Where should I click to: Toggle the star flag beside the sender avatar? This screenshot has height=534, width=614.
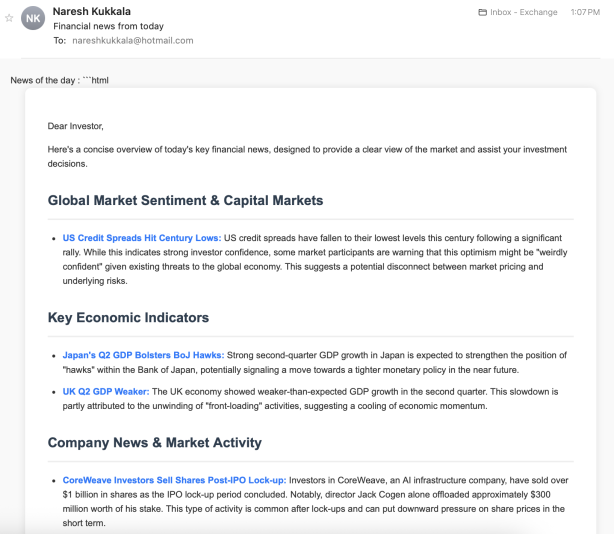10,18
